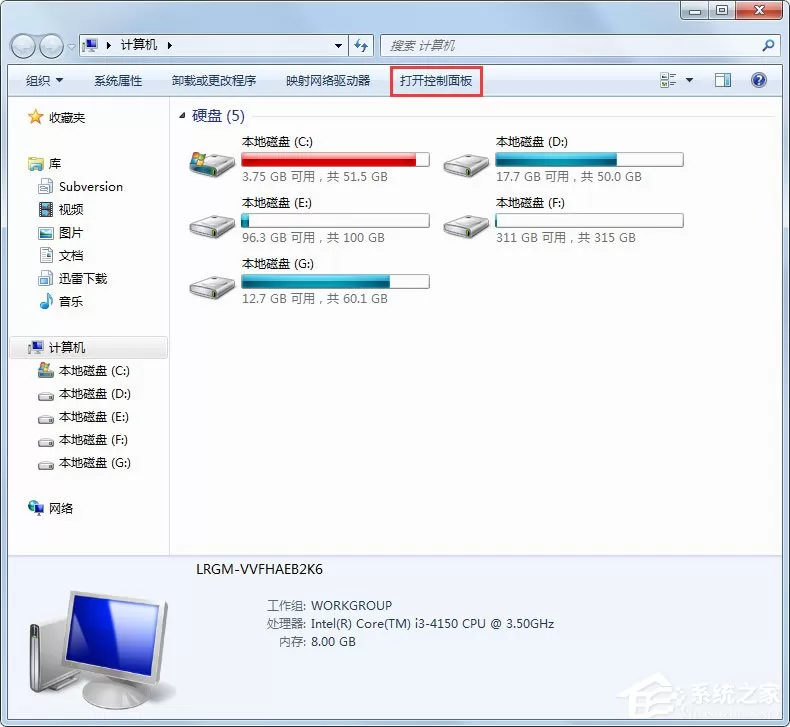790x727 pixels.
Task: Collapse the 硬盘 (5) group triangle
Action: (x=182, y=116)
